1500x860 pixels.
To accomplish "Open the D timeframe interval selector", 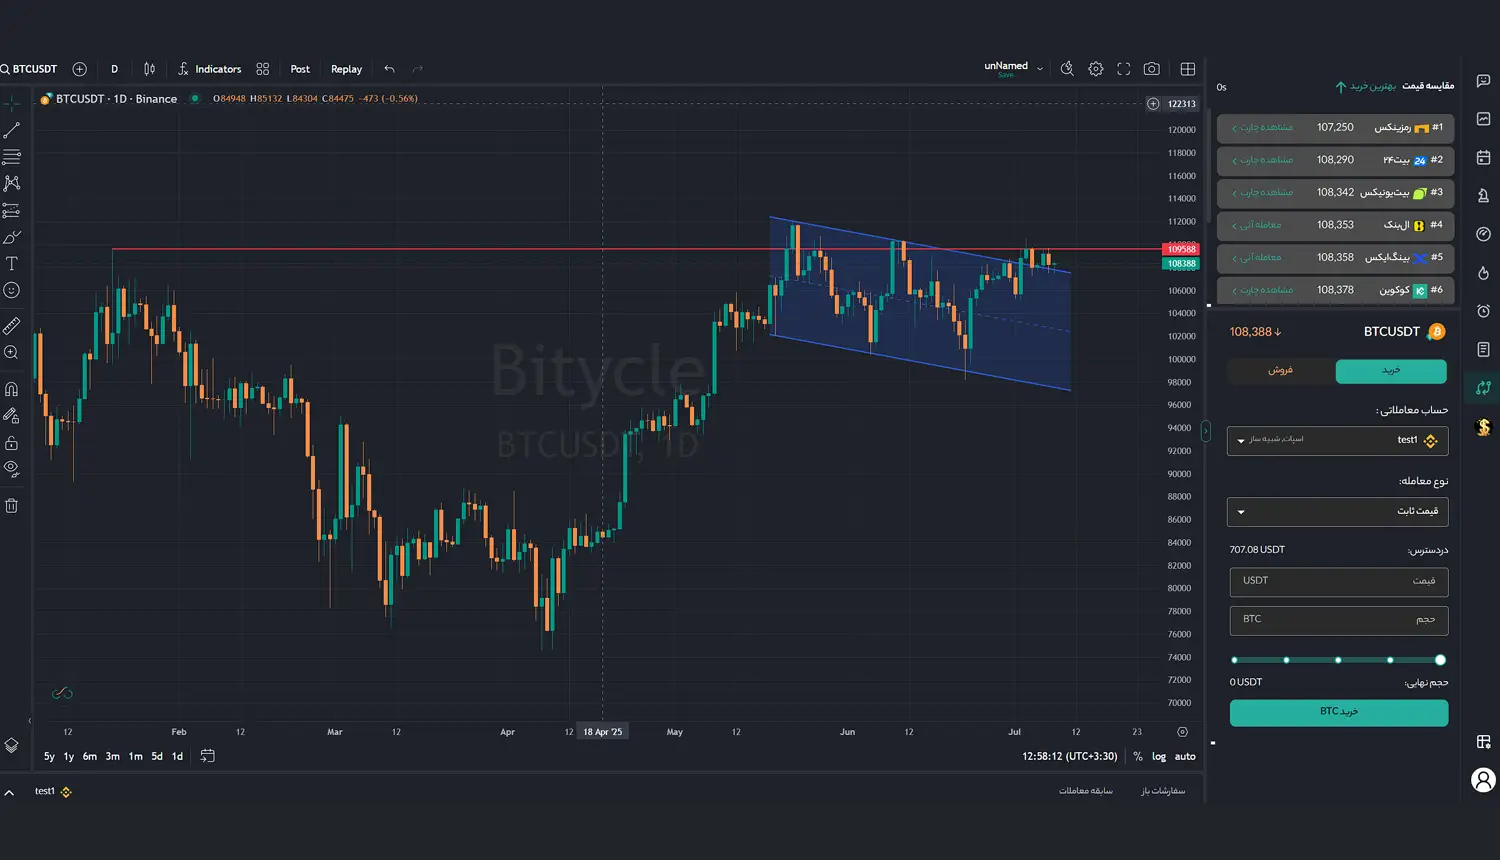I will point(114,69).
